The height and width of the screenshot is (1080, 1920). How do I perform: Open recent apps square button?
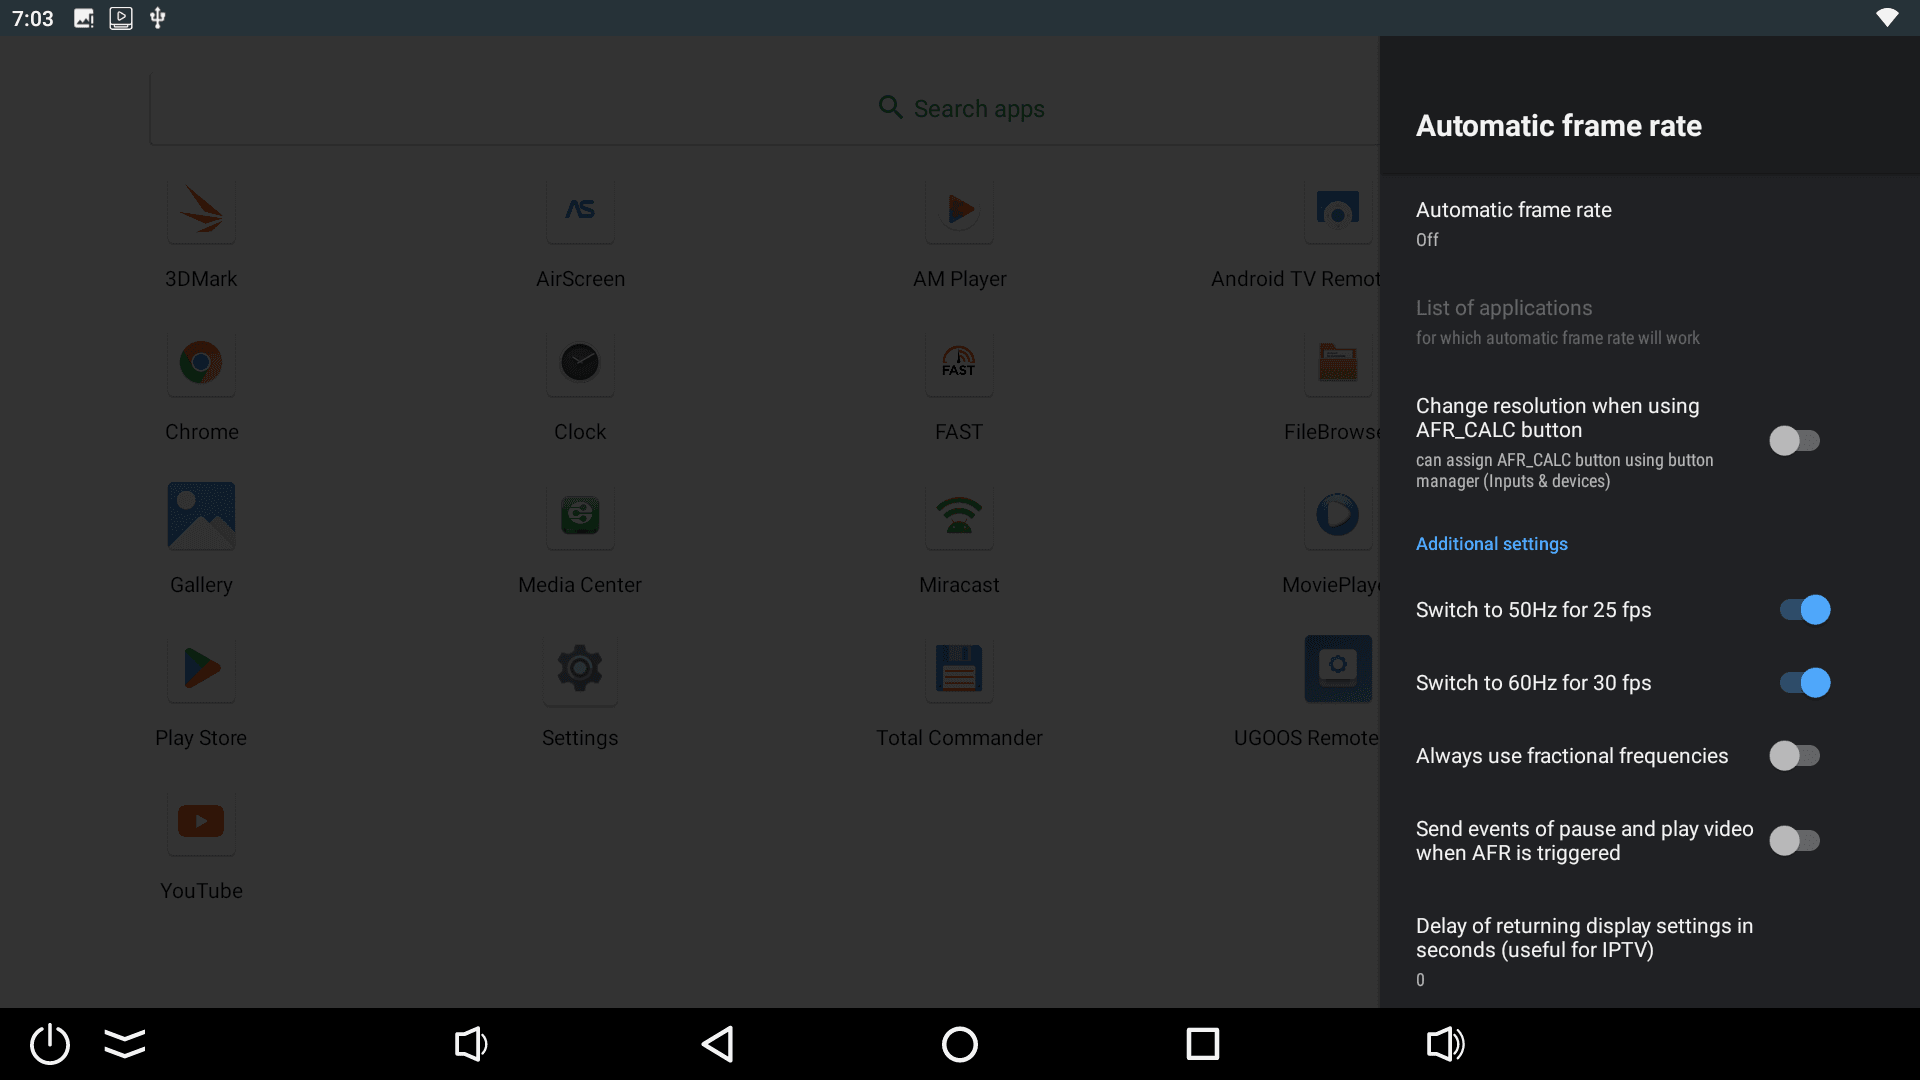coord(1202,1044)
